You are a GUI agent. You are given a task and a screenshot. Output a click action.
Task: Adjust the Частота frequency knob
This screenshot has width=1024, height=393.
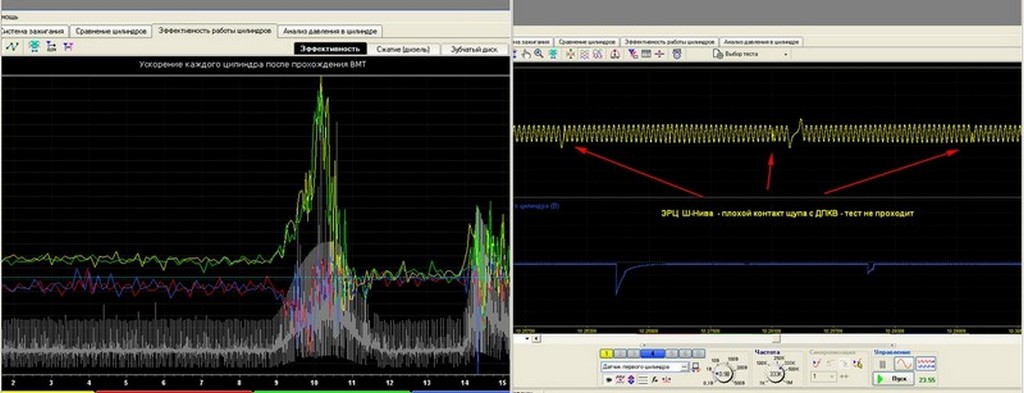[774, 374]
